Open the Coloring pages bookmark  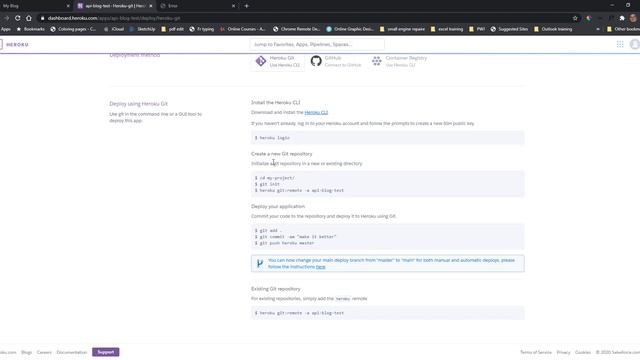[73, 29]
